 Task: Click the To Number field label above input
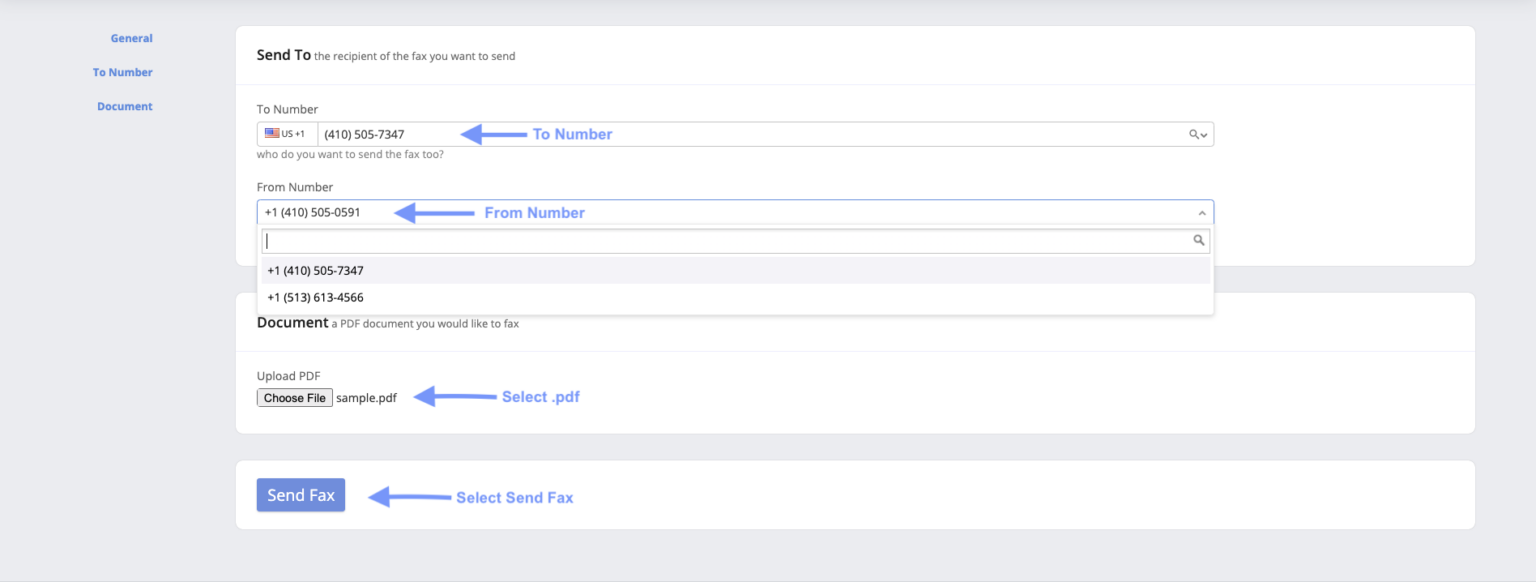coord(287,109)
